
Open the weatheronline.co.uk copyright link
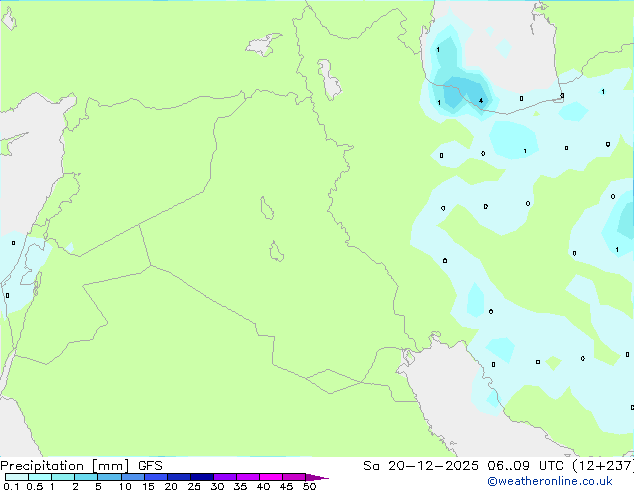[x=550, y=481]
